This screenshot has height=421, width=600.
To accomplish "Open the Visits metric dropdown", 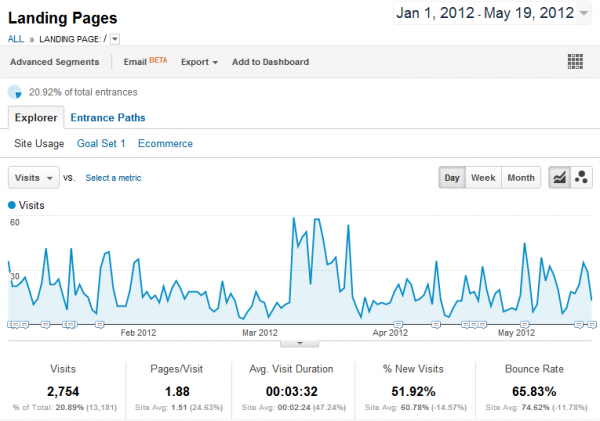I will click(34, 178).
